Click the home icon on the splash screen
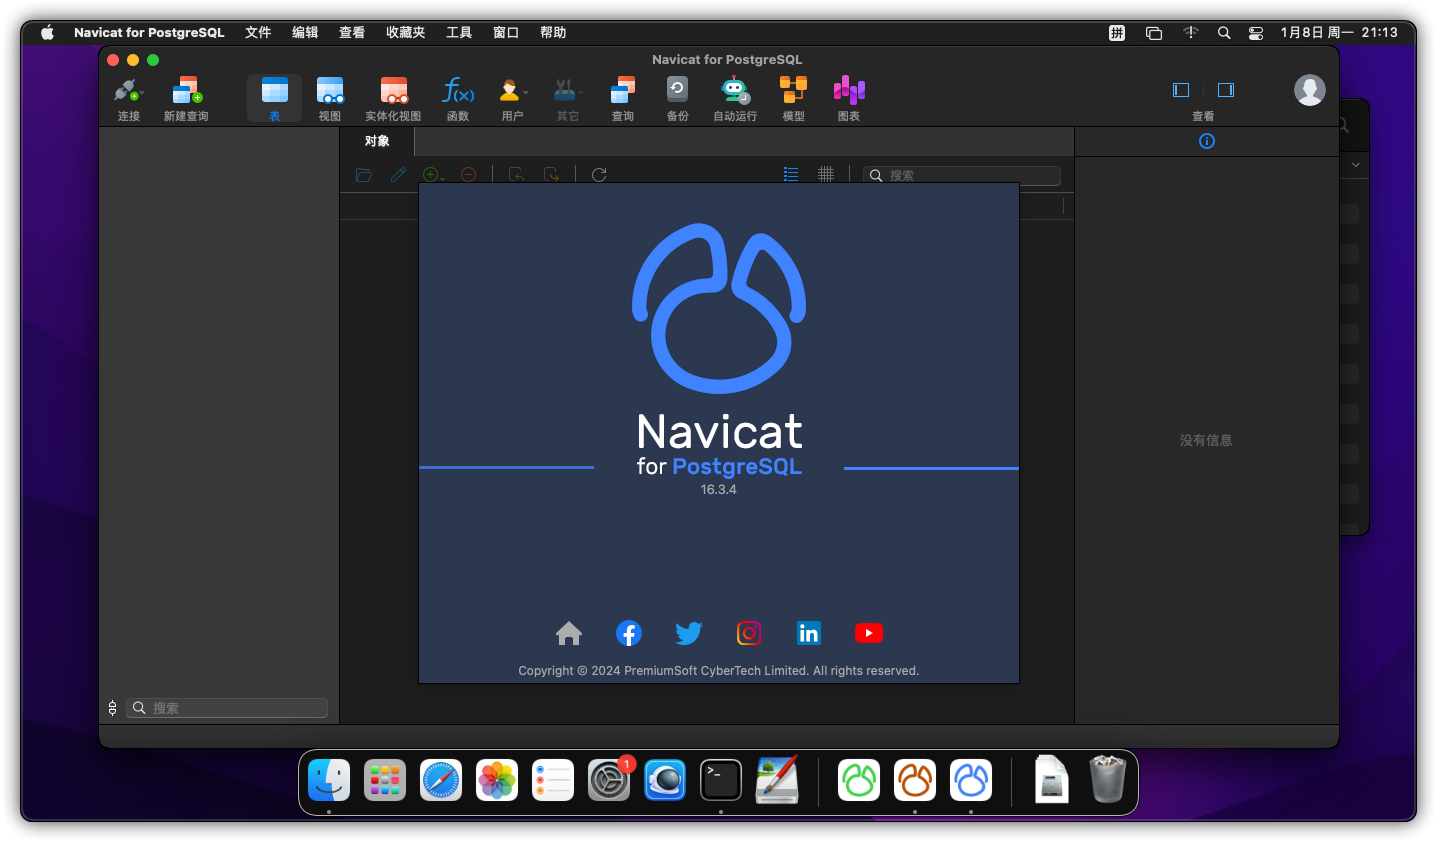The image size is (1437, 842). pos(569,633)
